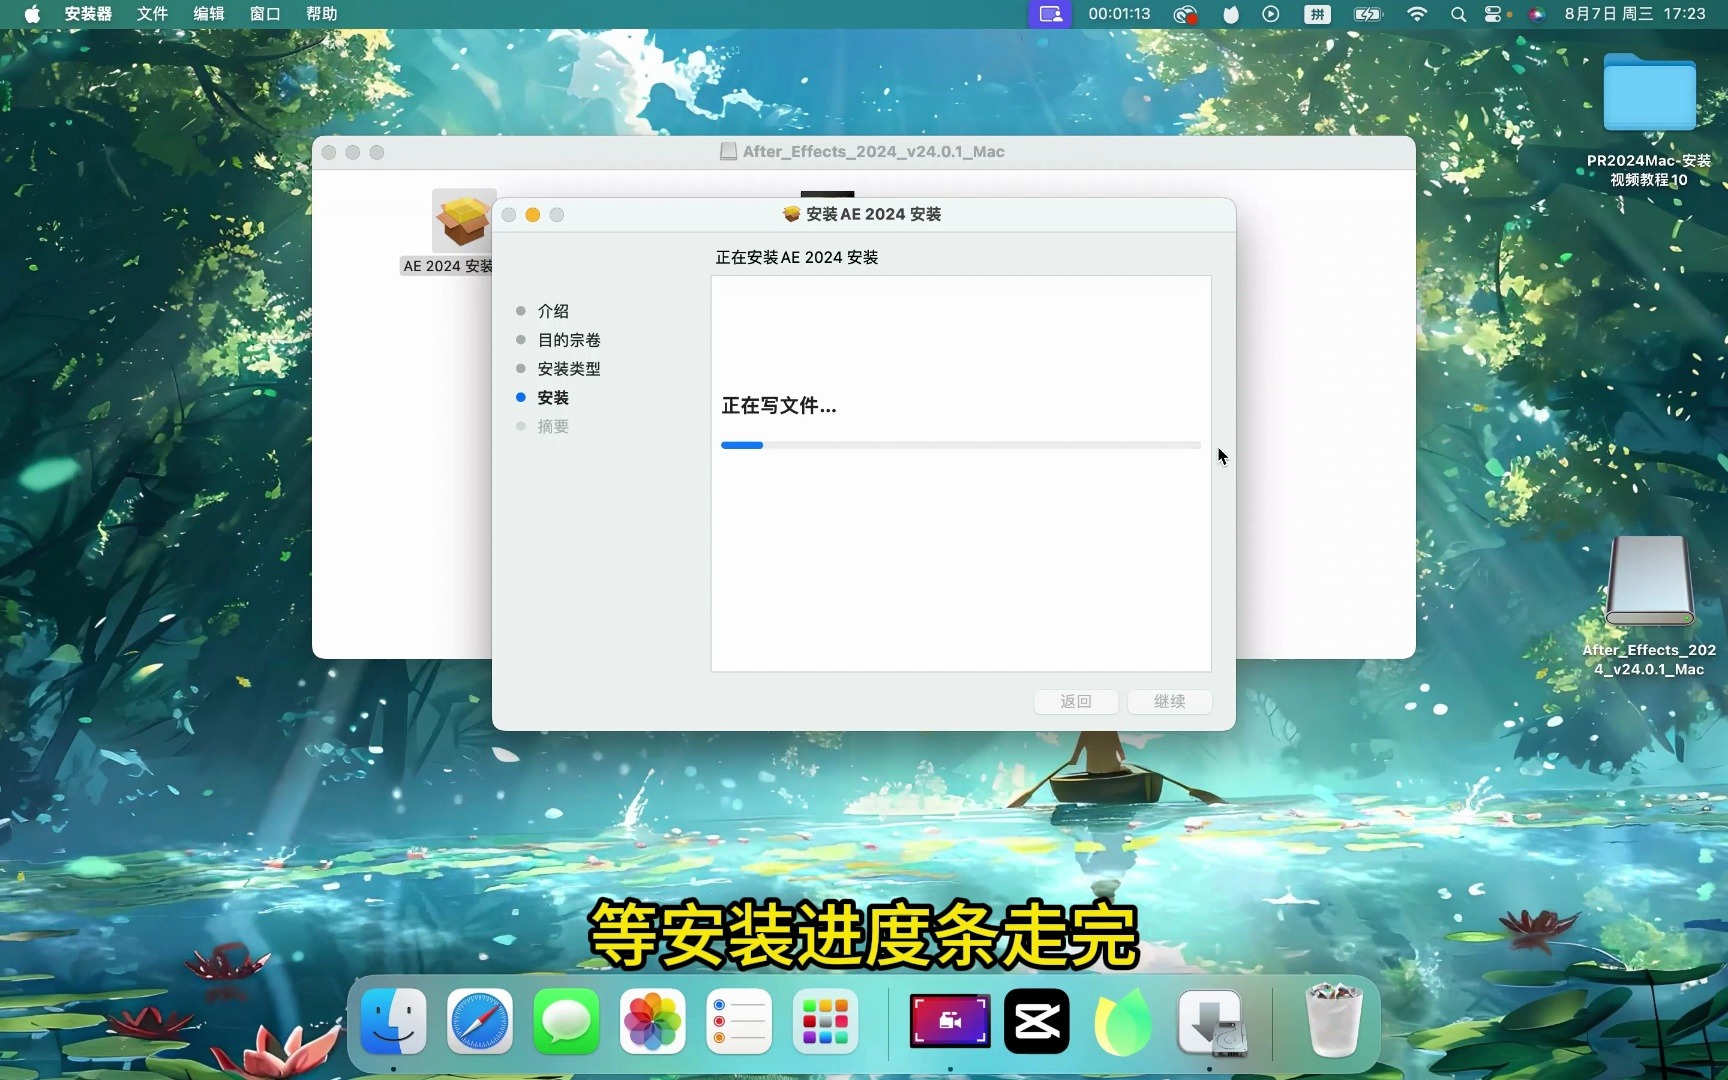This screenshot has width=1728, height=1080.
Task: Open Siri from menu bar
Action: click(1536, 14)
